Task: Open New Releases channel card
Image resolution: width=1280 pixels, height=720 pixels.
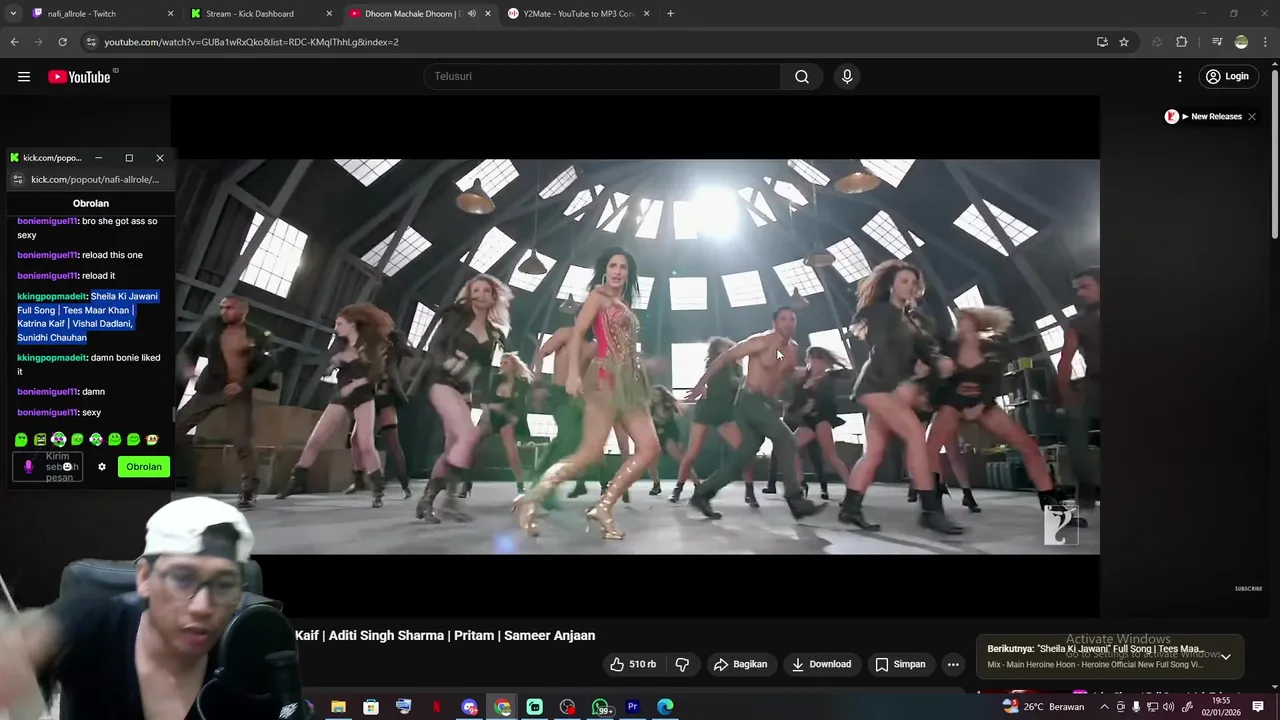Action: coord(1203,117)
